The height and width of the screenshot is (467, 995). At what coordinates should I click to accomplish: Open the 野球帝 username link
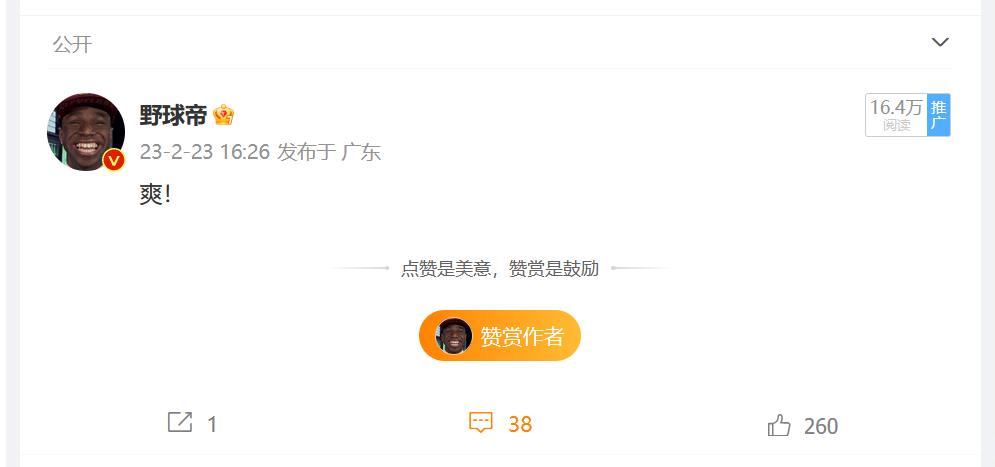173,115
